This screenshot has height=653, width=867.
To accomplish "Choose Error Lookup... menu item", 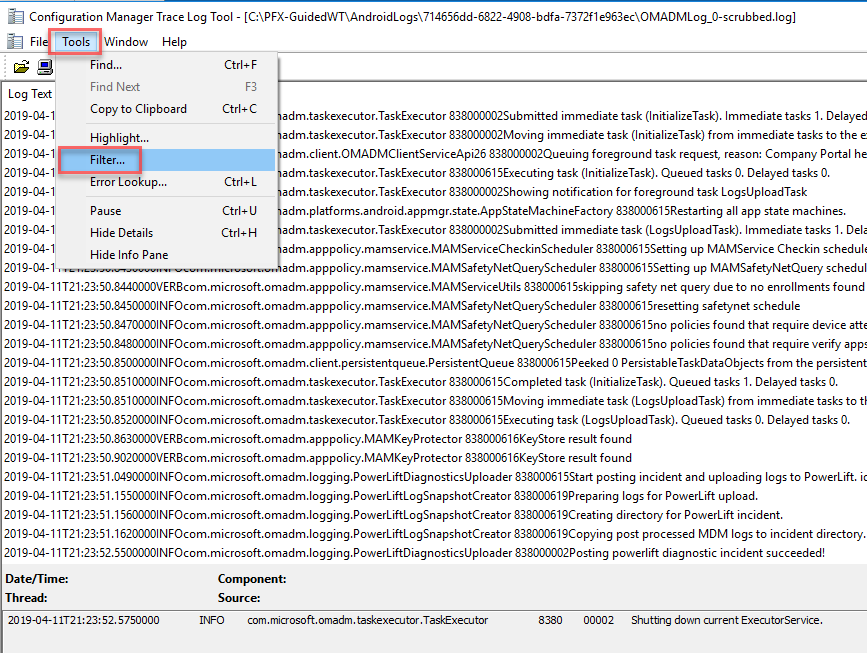I will pyautogui.click(x=166, y=182).
